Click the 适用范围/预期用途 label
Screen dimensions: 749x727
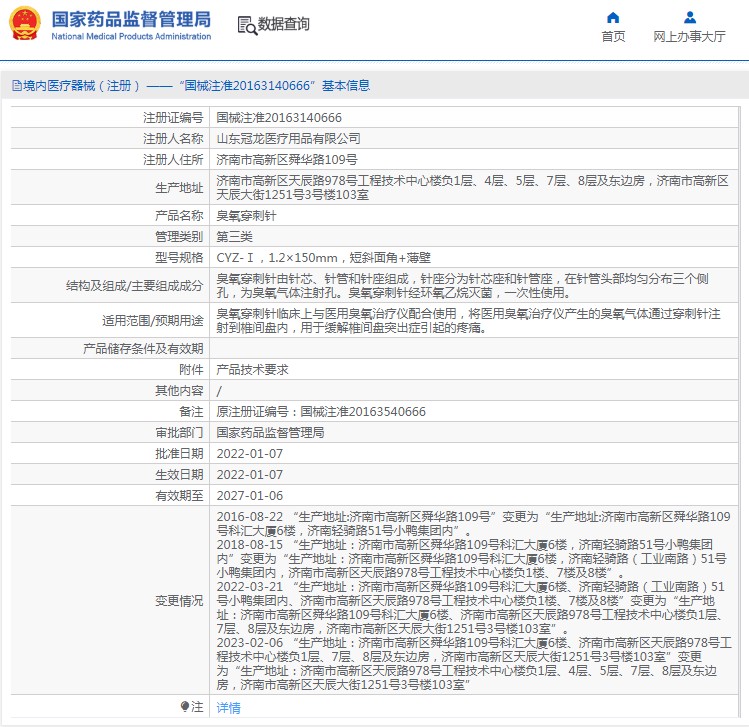[153, 321]
